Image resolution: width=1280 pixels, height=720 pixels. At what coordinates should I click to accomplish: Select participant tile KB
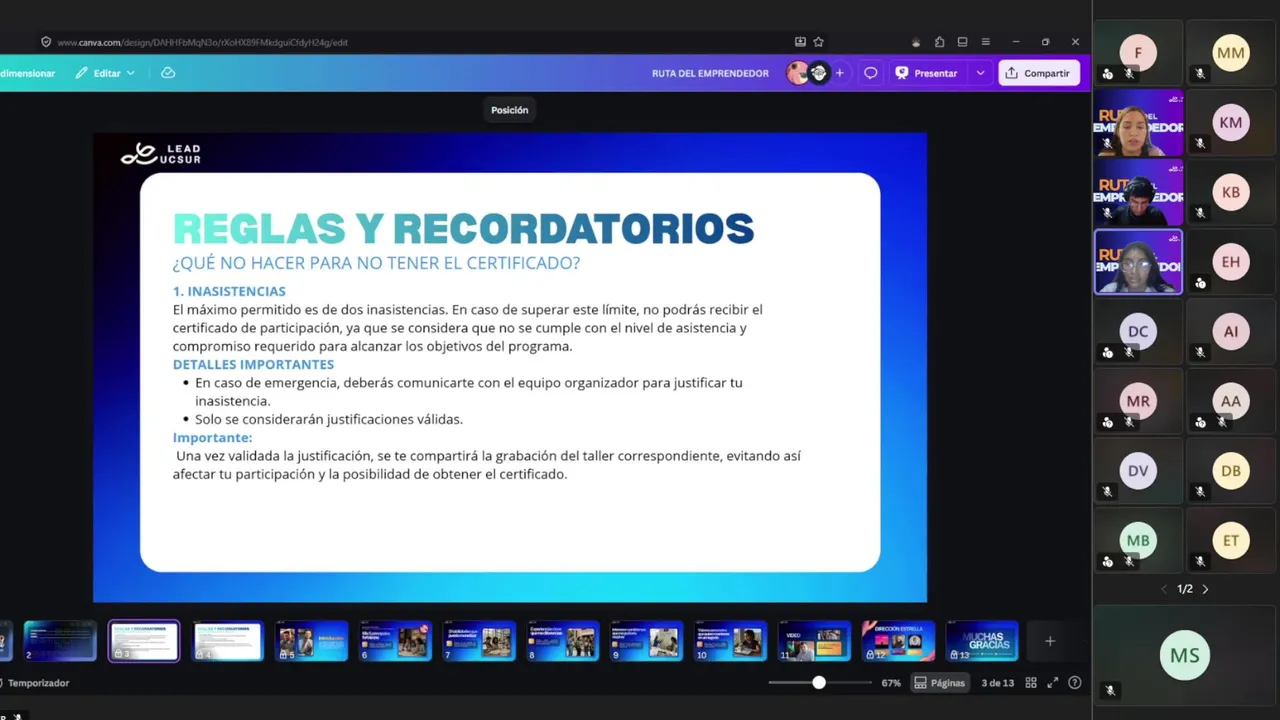click(x=1231, y=192)
